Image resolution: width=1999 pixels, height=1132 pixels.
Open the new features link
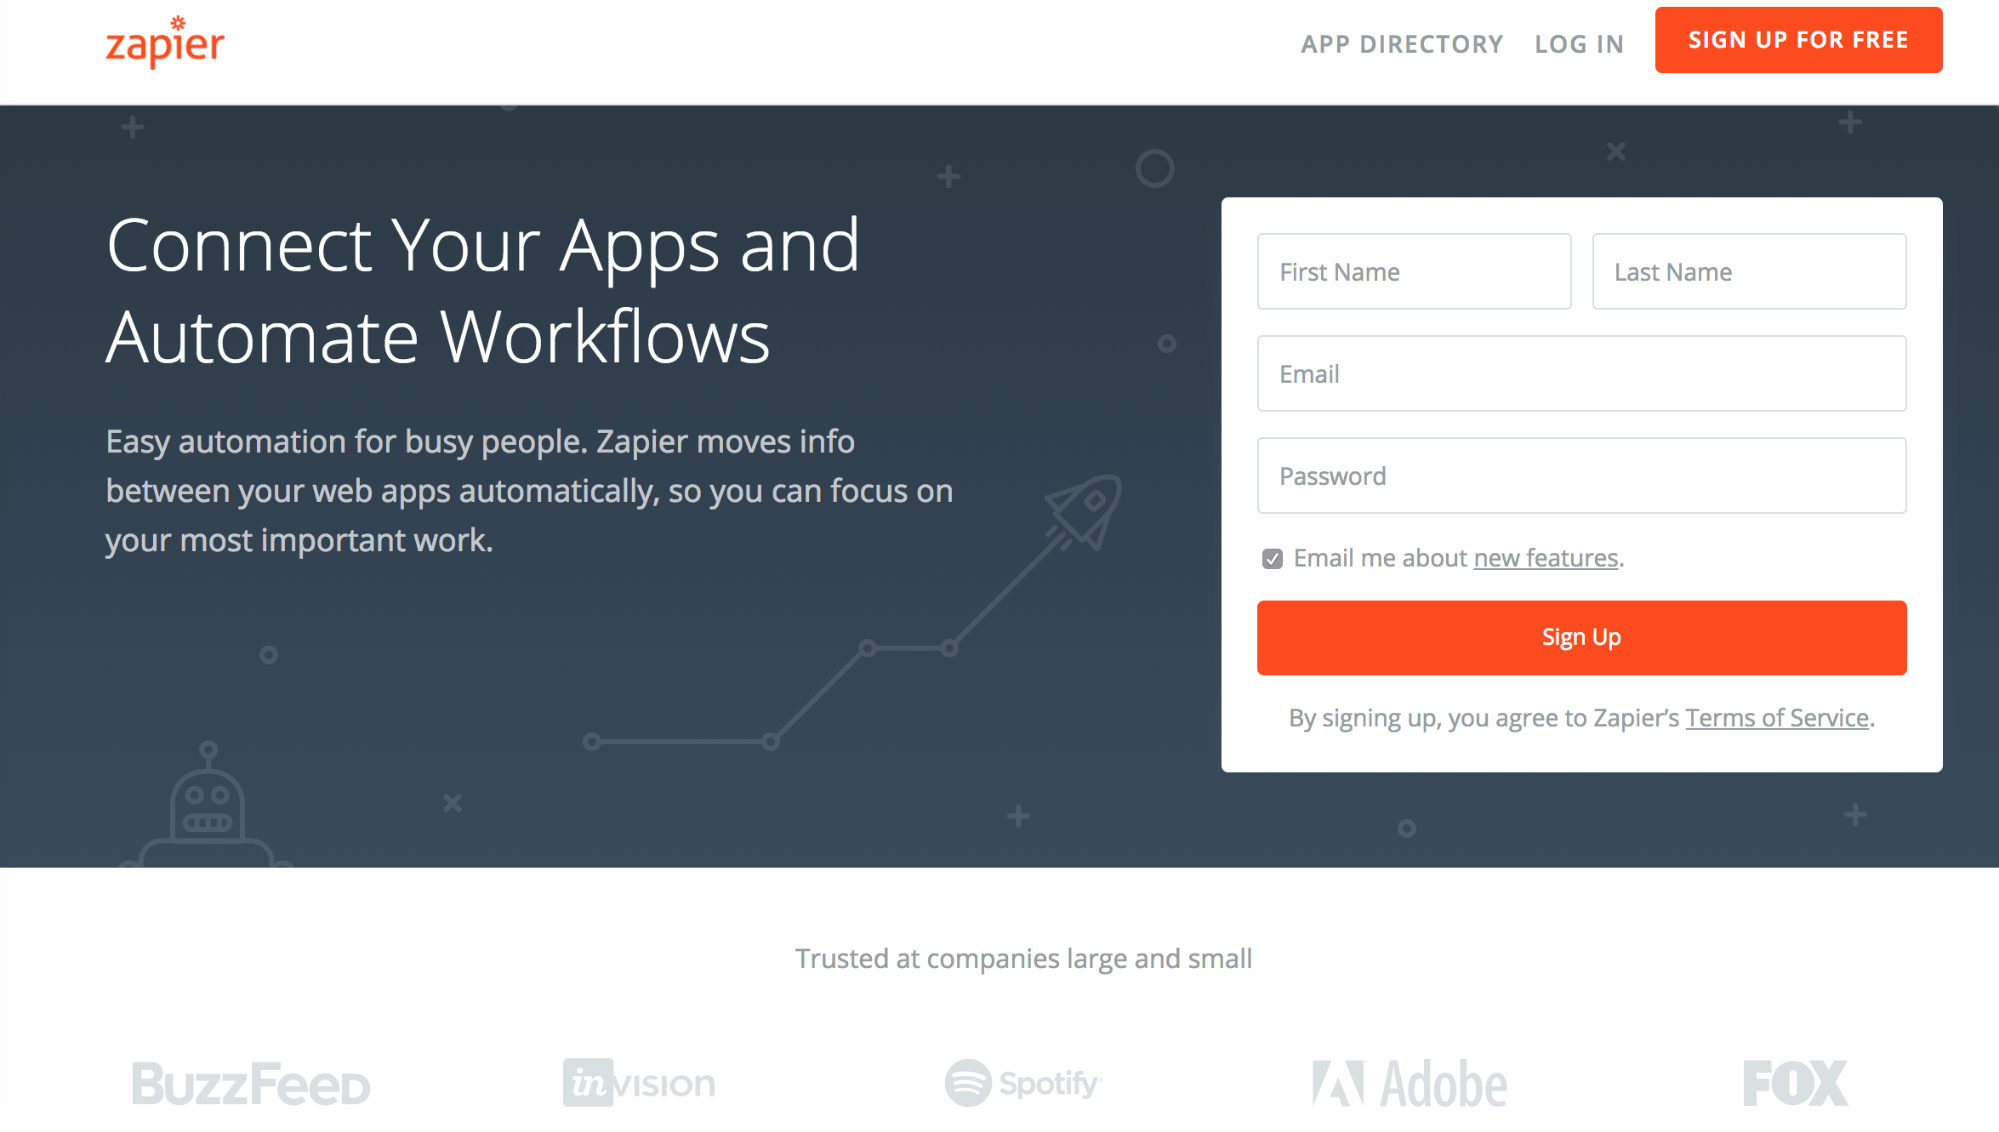[1545, 558]
